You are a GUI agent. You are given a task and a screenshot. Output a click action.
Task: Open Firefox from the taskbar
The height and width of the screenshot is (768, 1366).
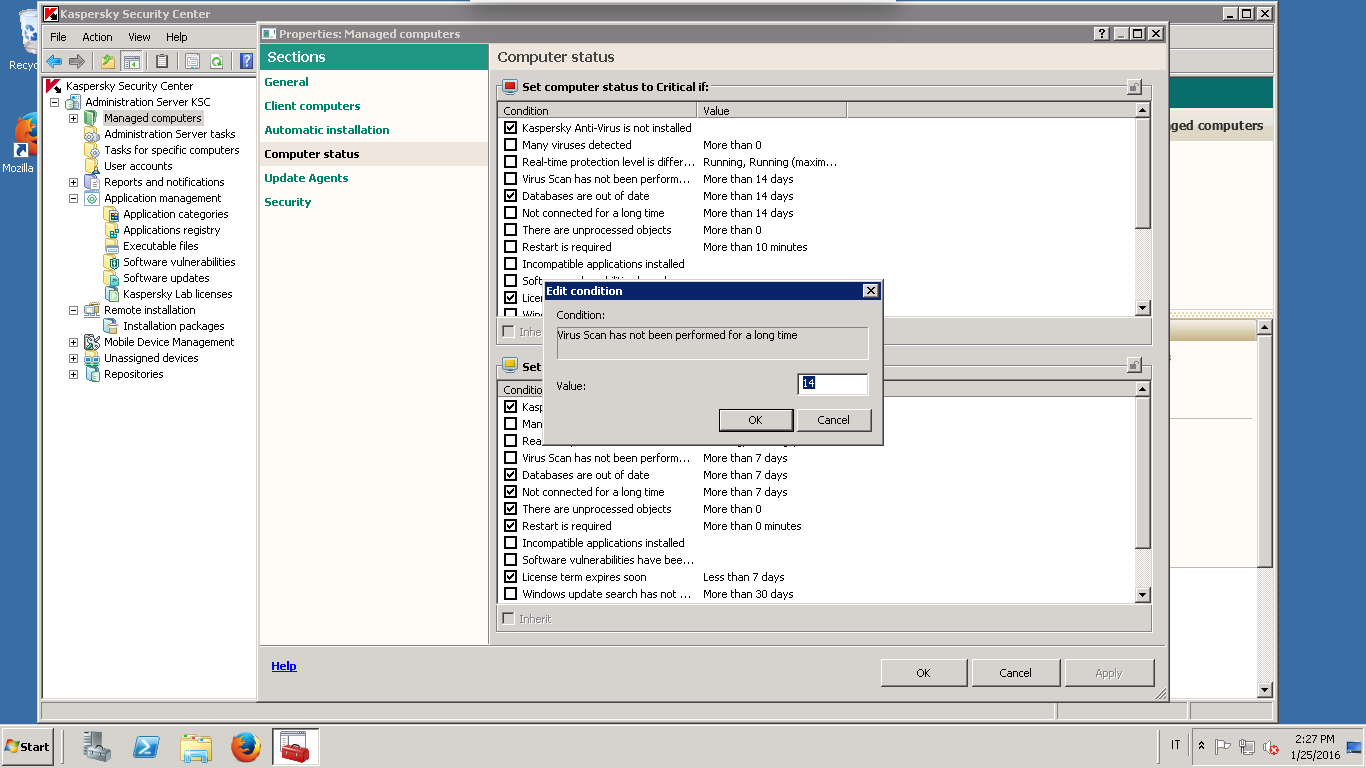(x=246, y=747)
